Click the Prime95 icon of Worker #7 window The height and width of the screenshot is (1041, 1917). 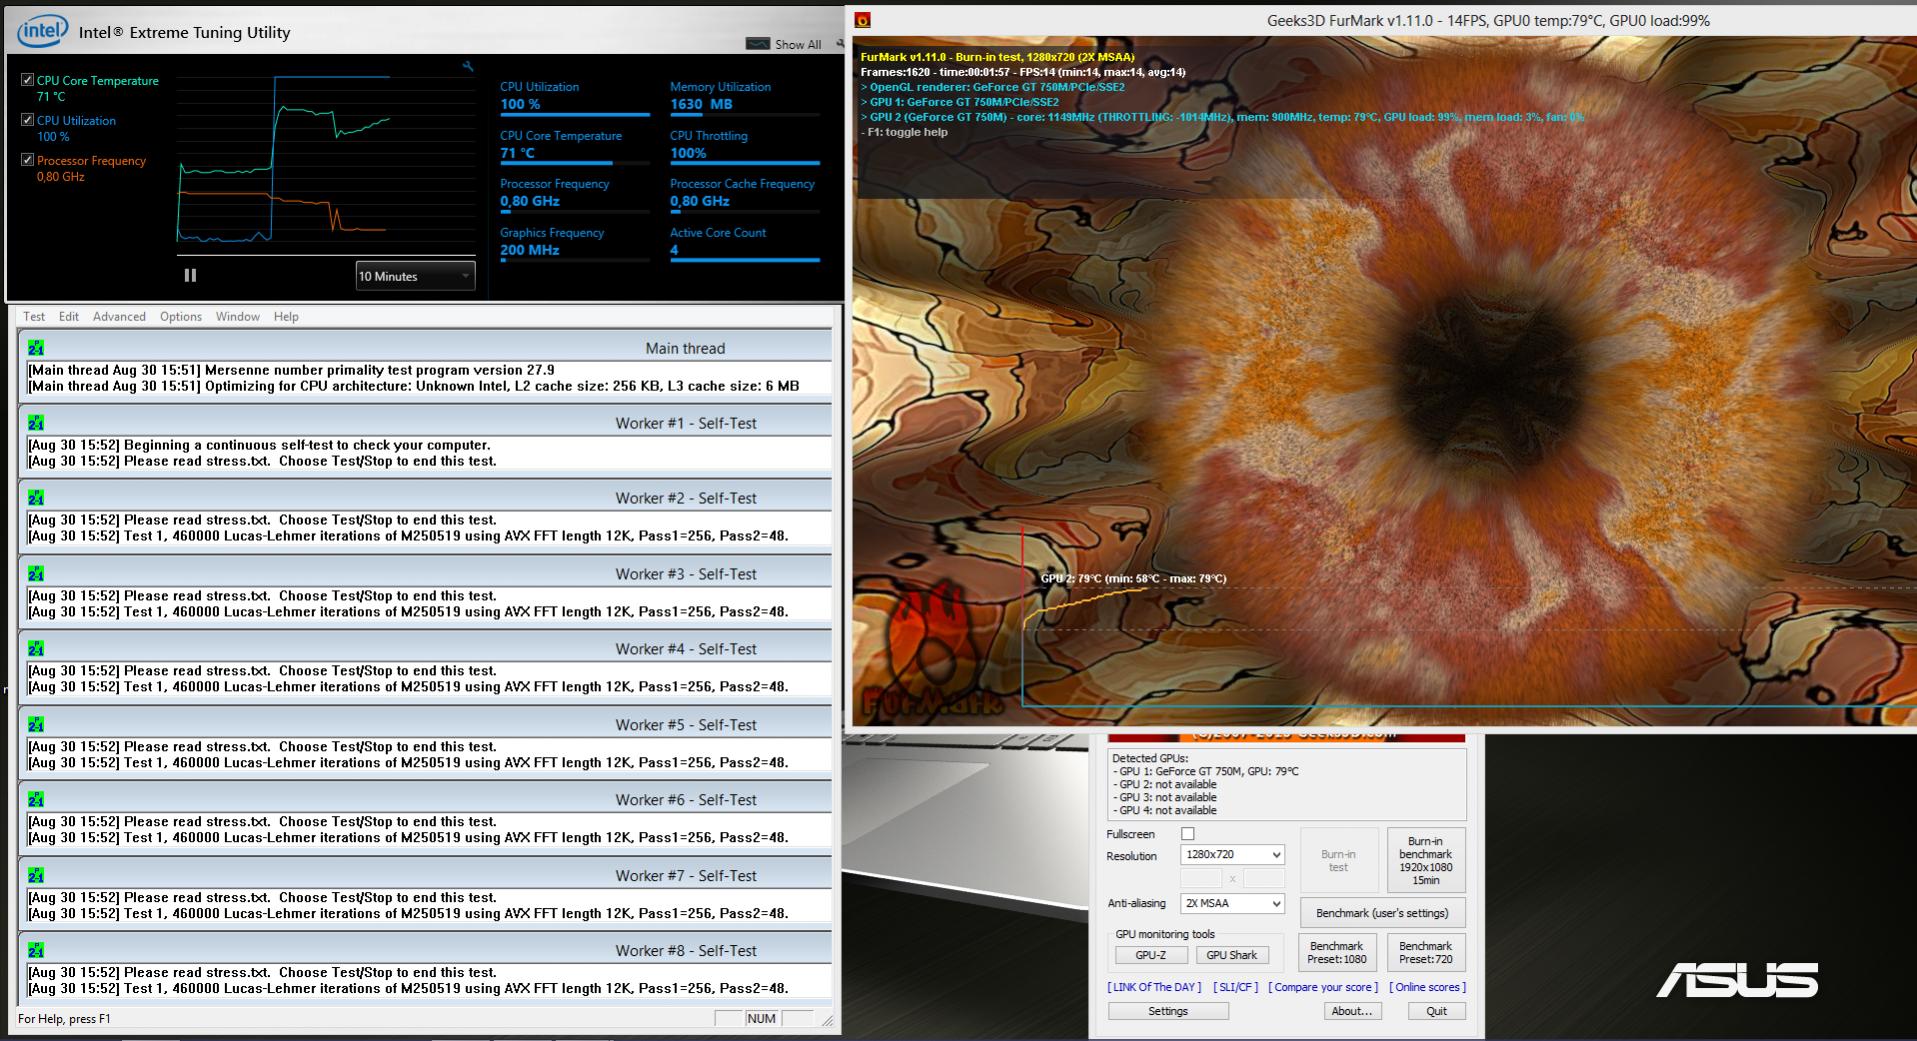(36, 876)
